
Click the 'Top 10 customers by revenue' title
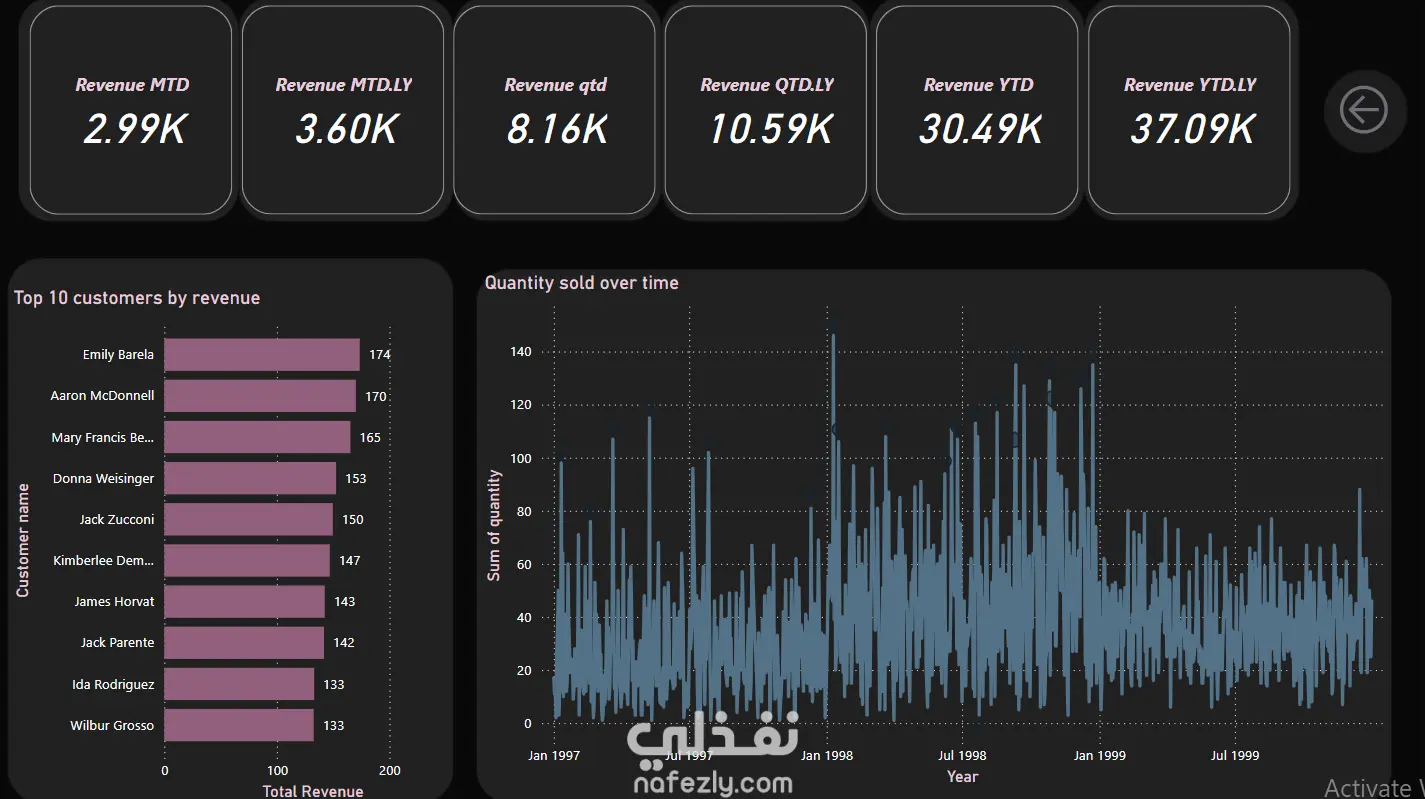[137, 298]
